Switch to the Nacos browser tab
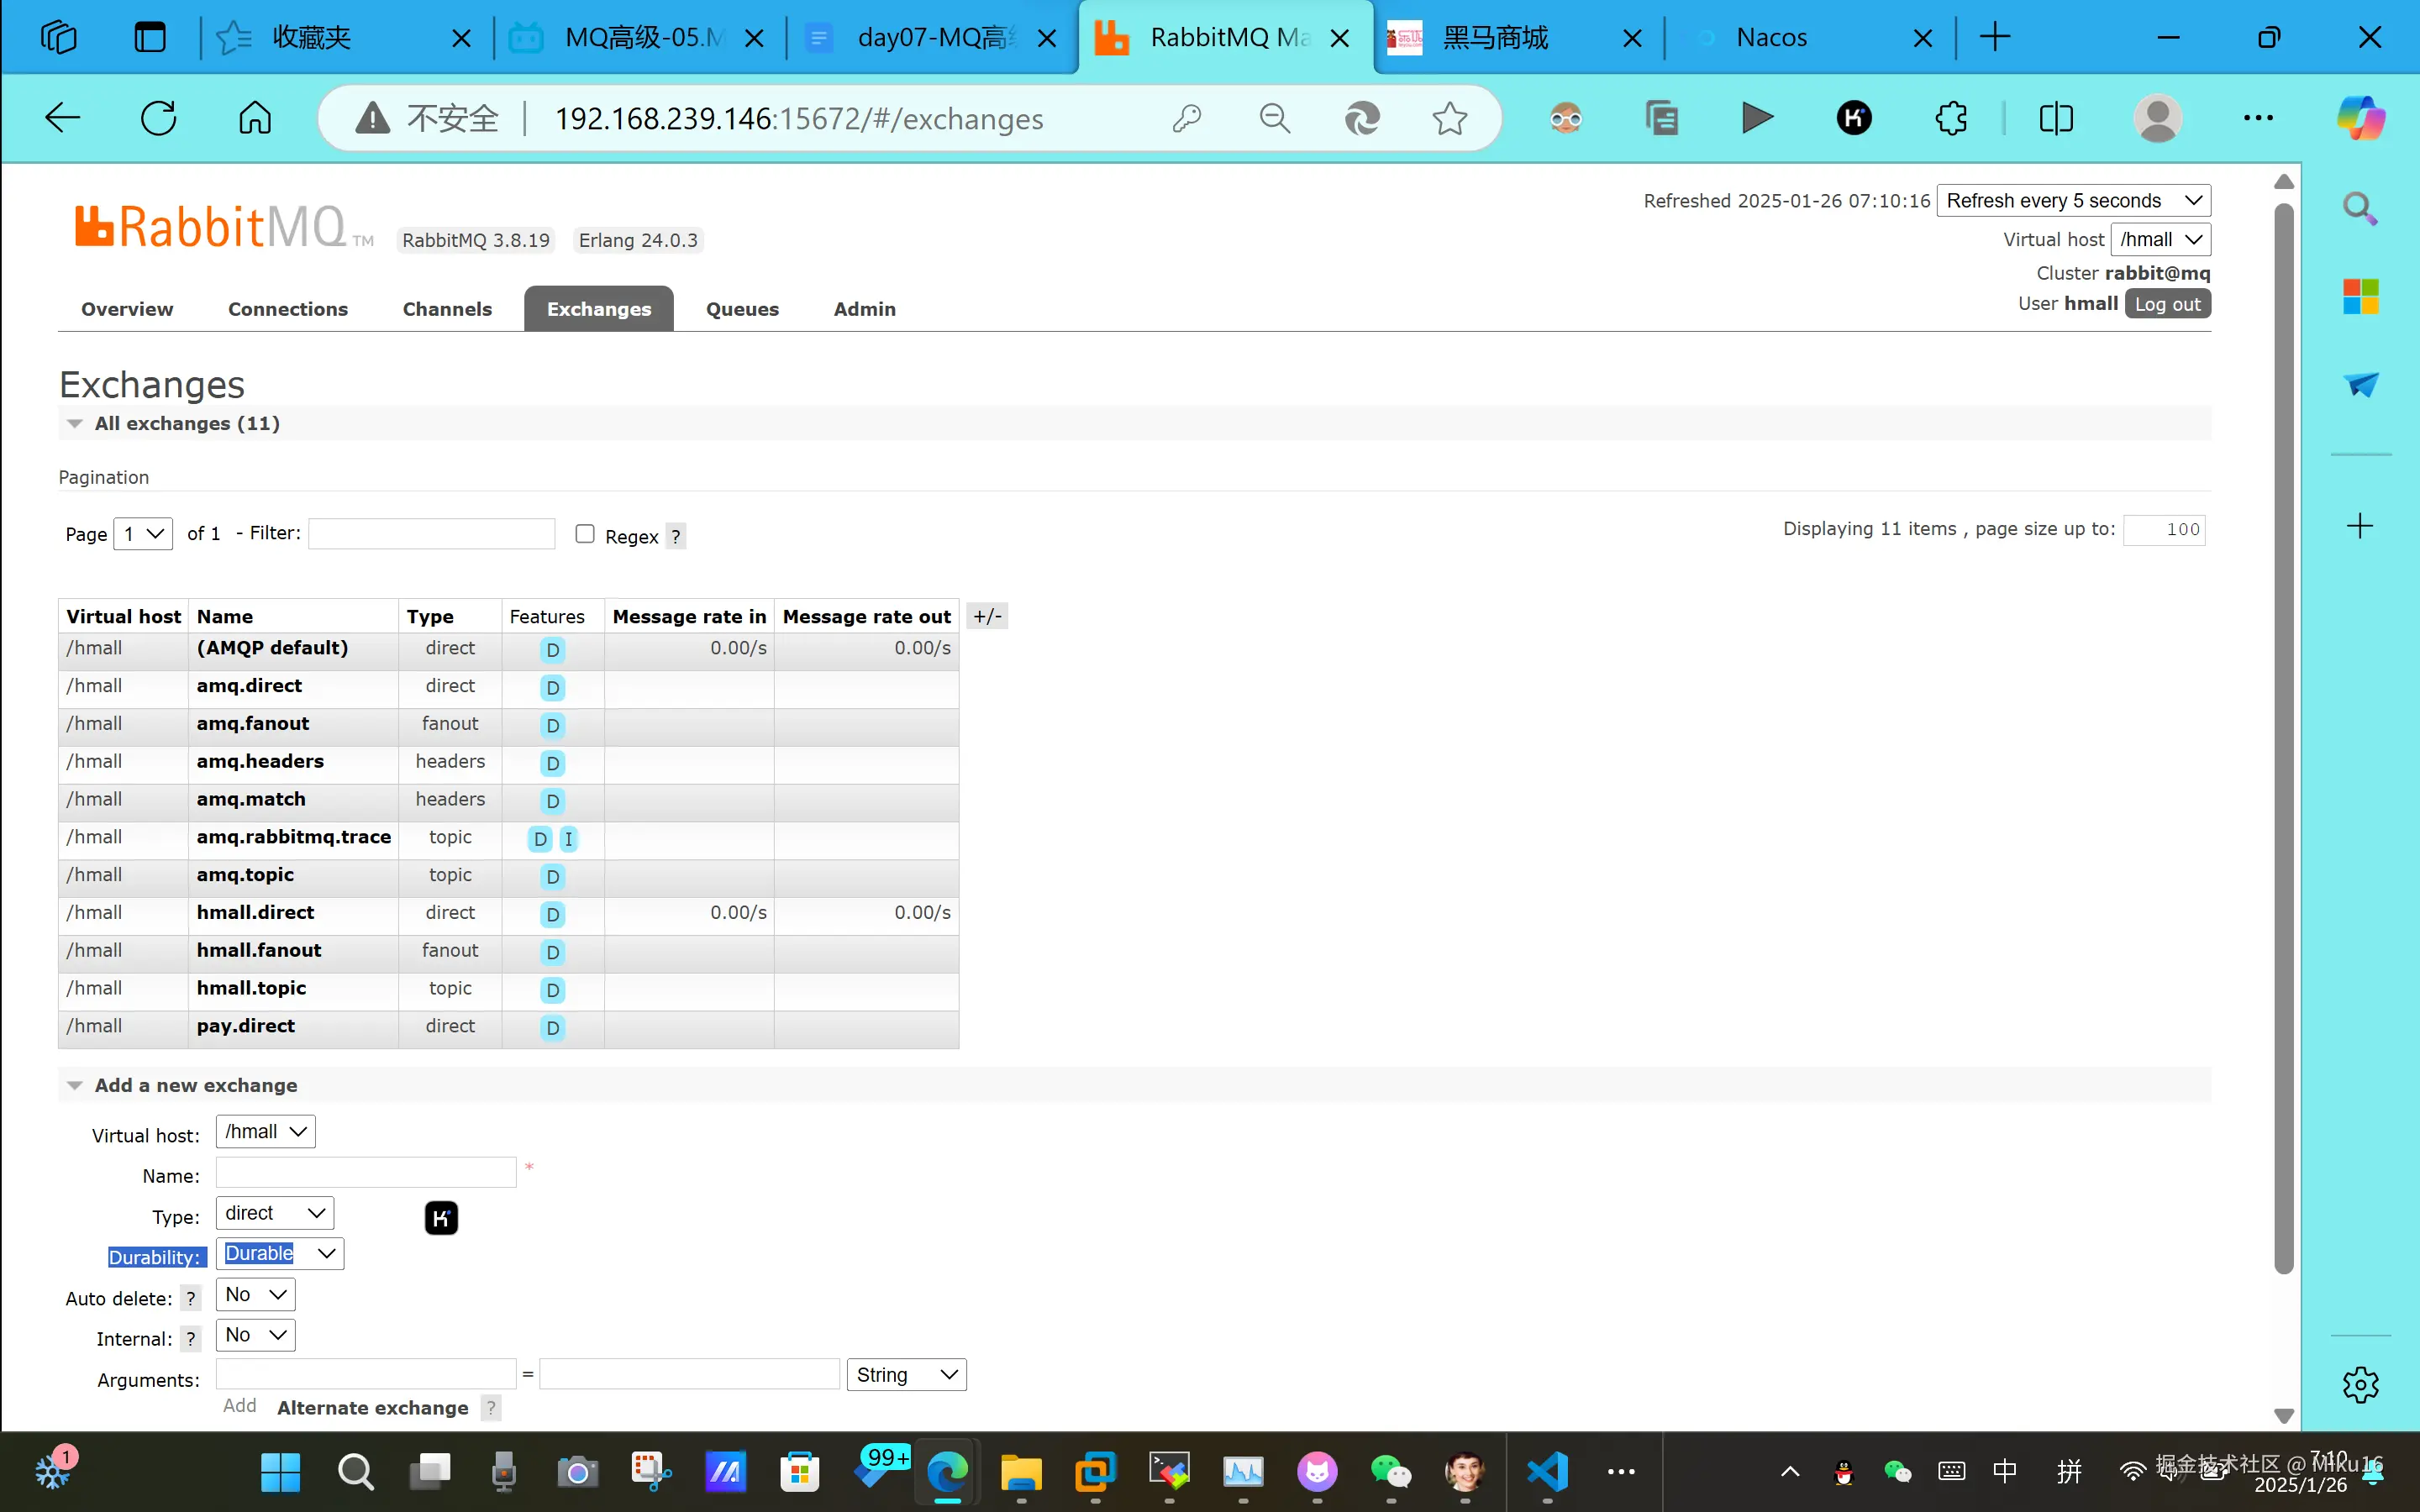 tap(1771, 38)
